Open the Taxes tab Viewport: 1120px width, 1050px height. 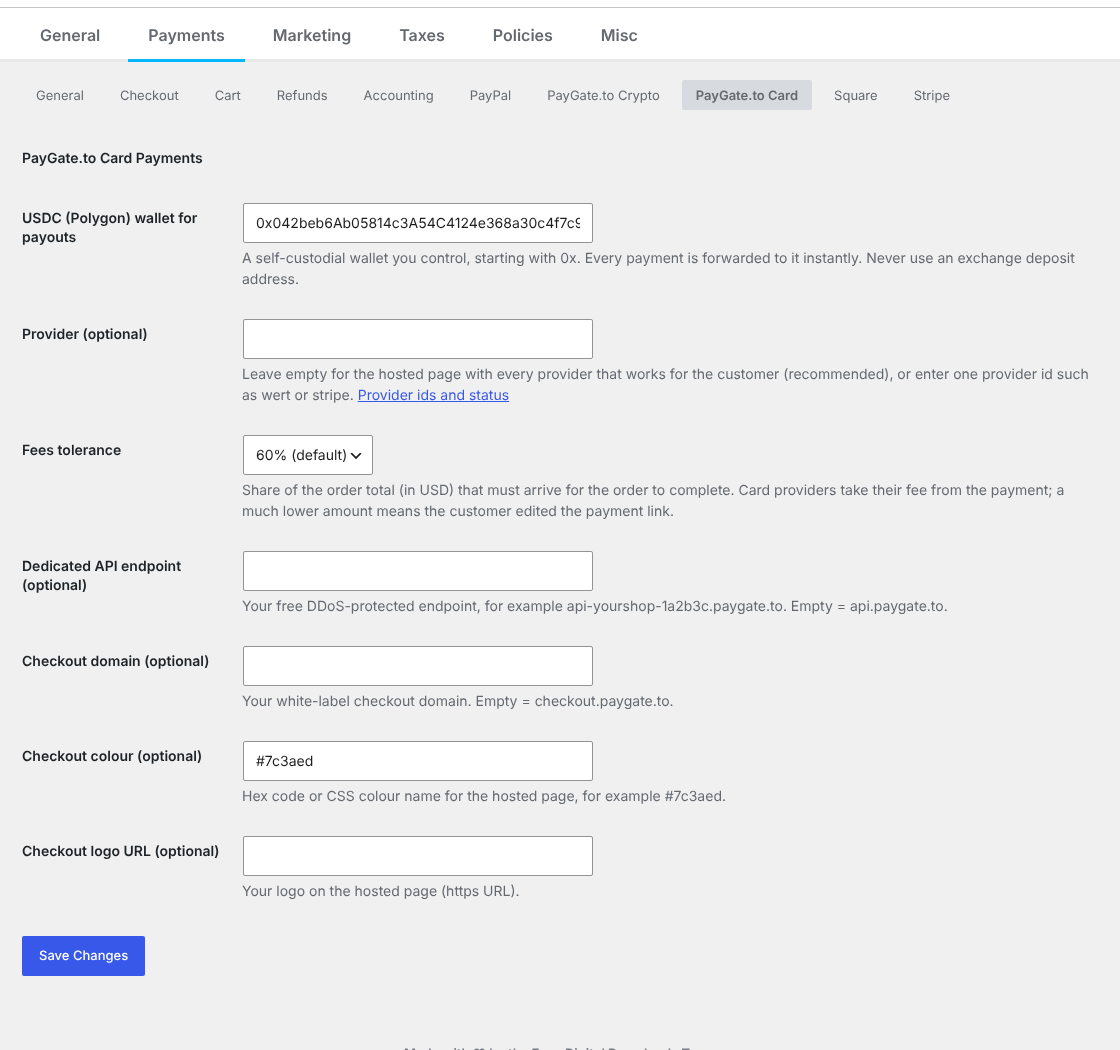[421, 36]
